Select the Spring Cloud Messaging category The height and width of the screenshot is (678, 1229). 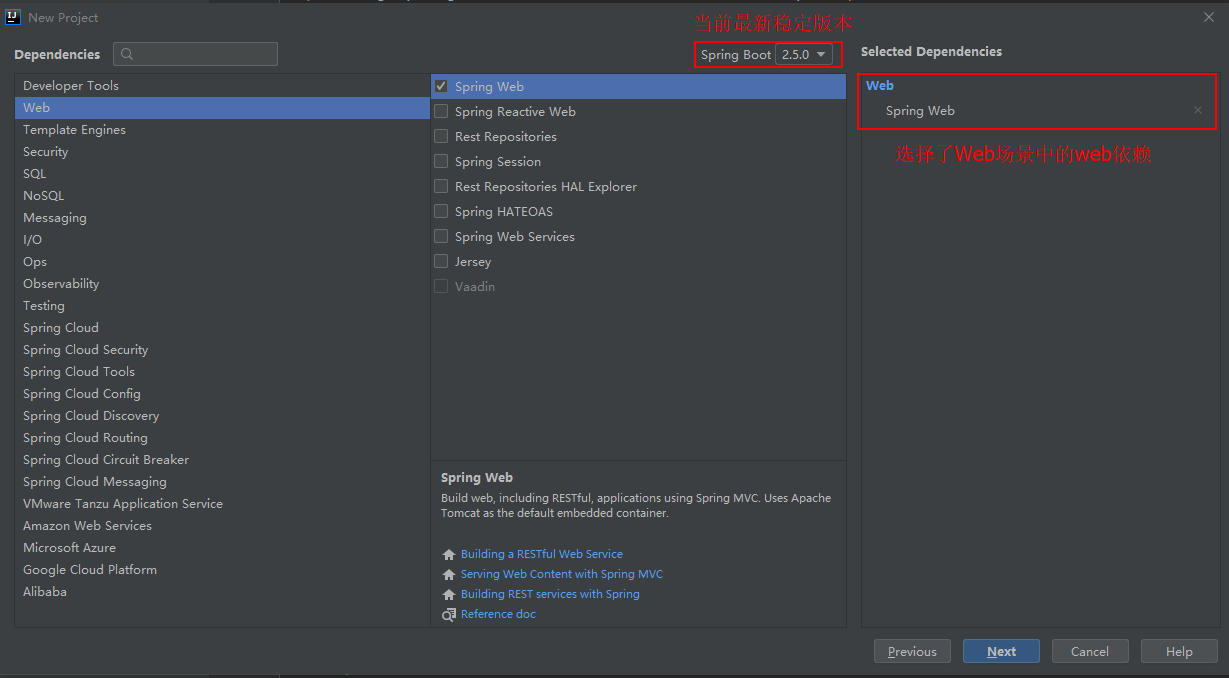click(222, 482)
